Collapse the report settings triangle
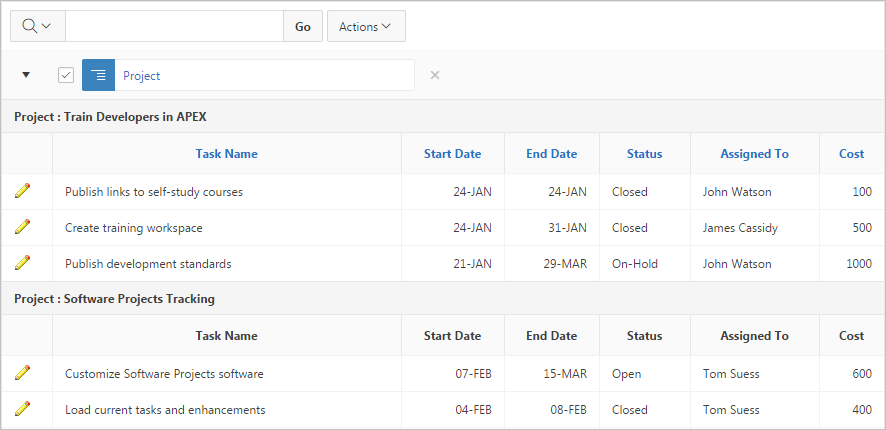 26,75
